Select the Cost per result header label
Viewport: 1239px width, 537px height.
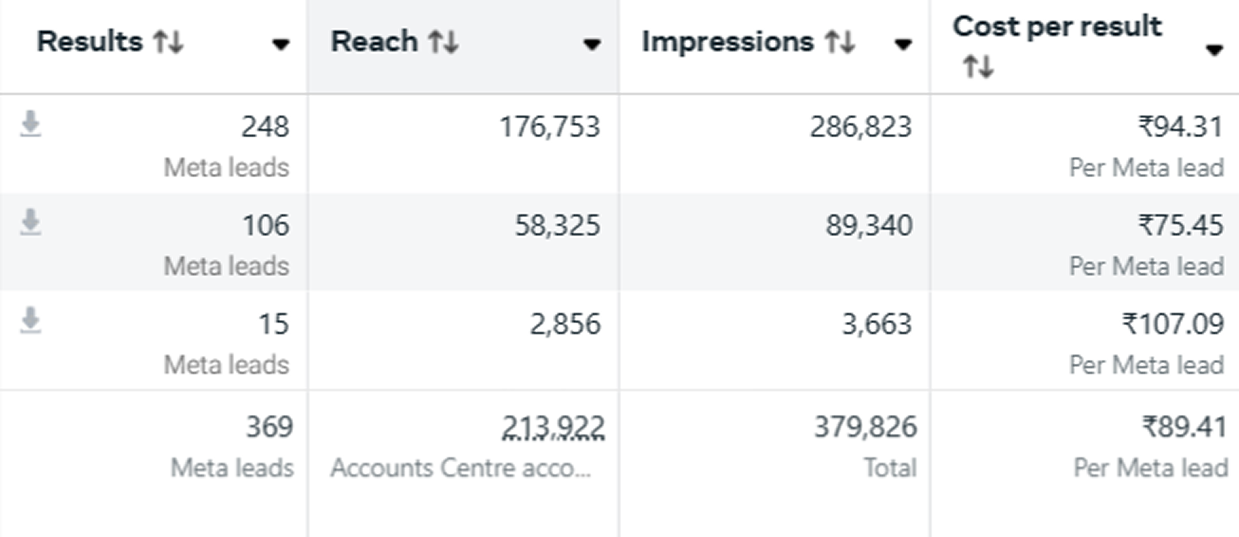click(1057, 27)
